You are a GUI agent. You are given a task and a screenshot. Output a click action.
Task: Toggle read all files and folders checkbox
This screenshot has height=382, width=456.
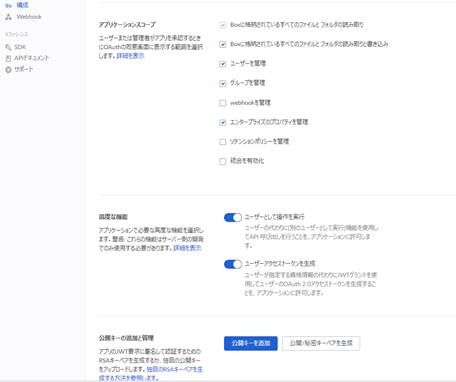tap(223, 25)
